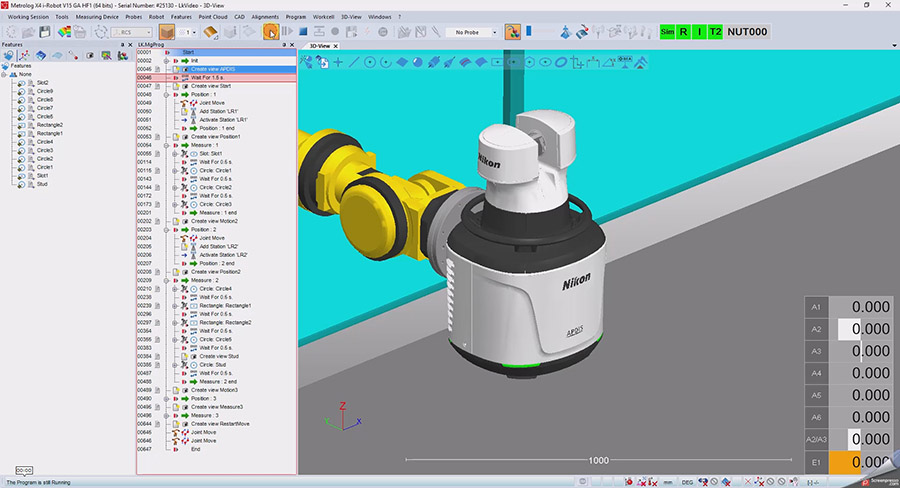The image size is (900, 488).
Task: Toggle the green R status indicator
Action: point(683,32)
